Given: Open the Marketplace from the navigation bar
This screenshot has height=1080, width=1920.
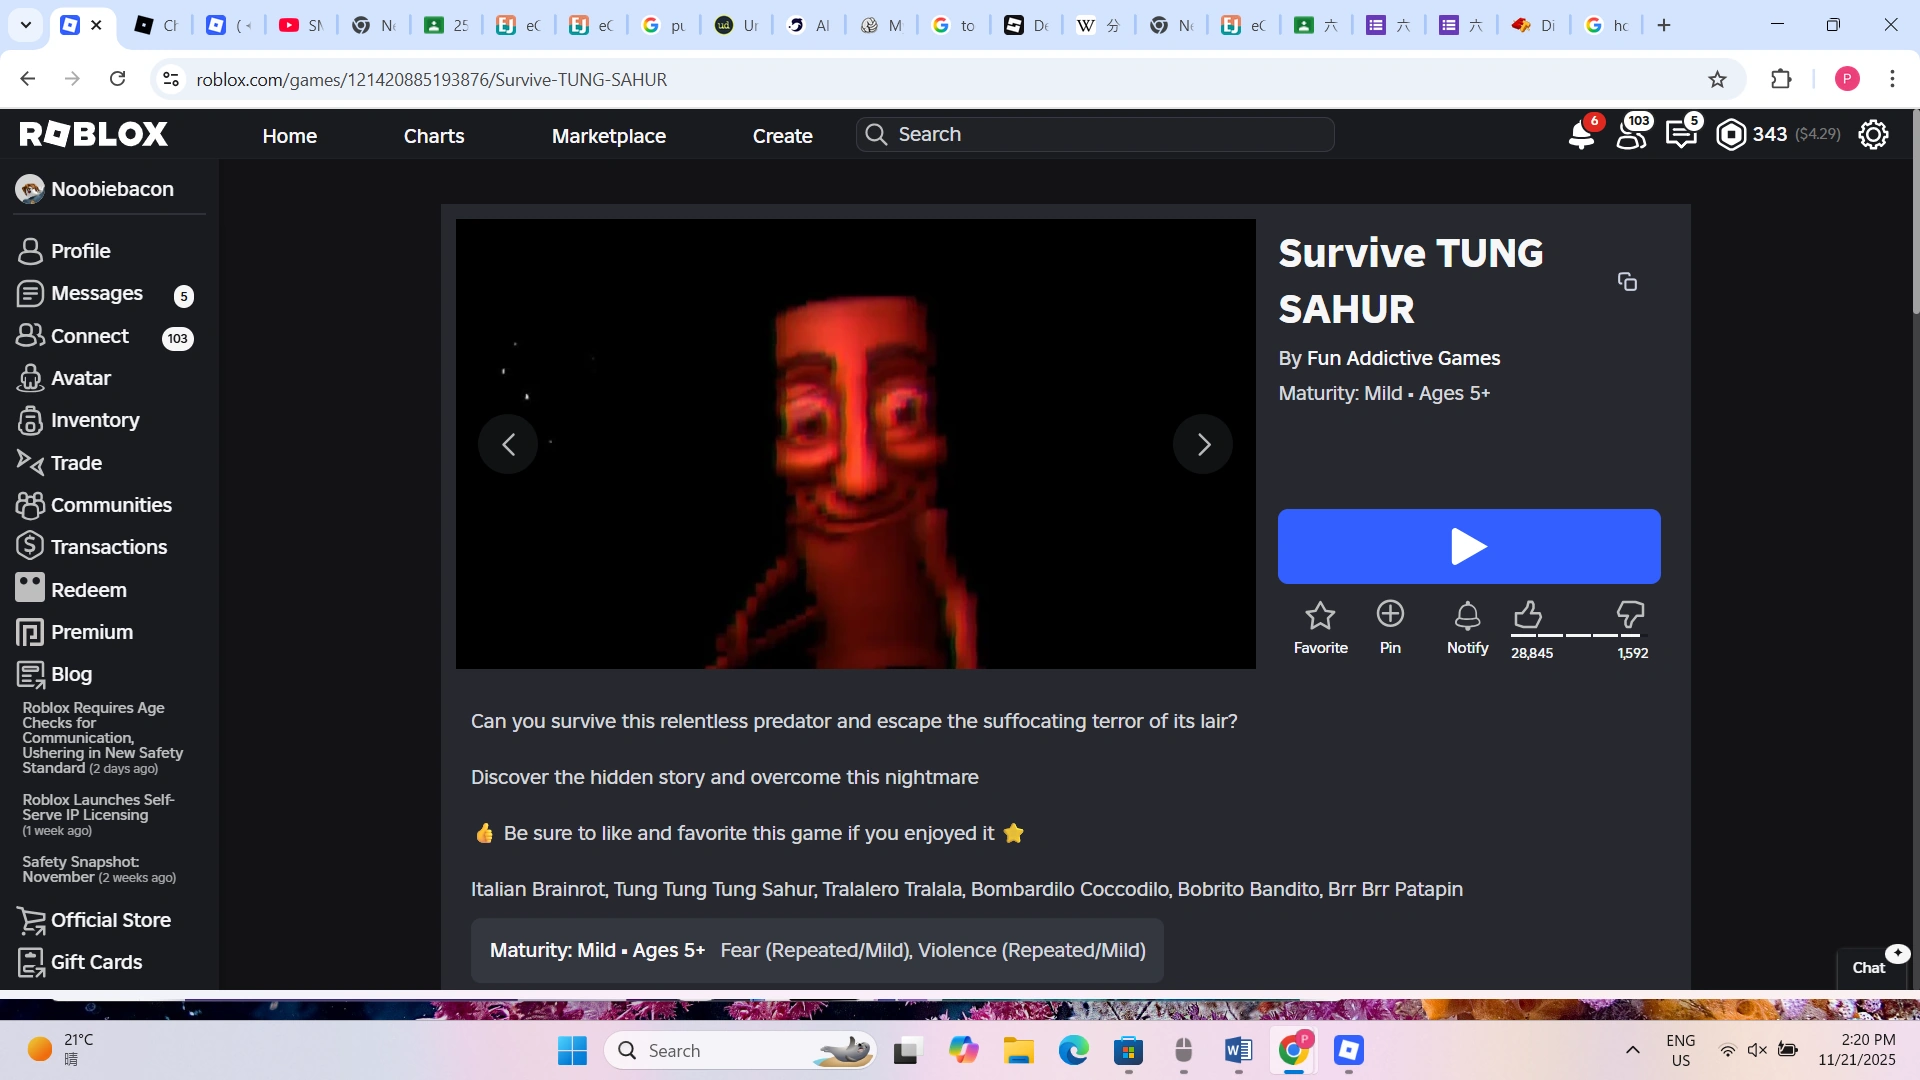Looking at the screenshot, I should pos(609,135).
